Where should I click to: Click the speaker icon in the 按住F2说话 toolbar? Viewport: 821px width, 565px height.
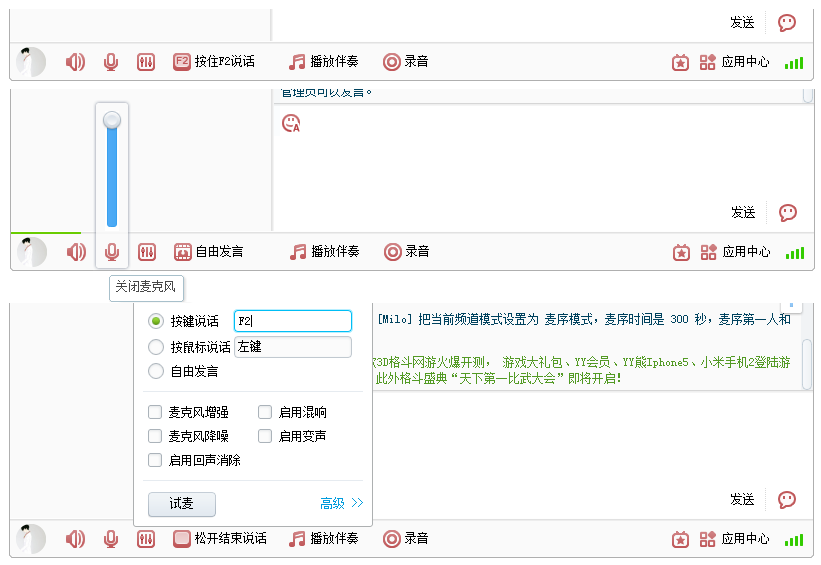pyautogui.click(x=75, y=62)
